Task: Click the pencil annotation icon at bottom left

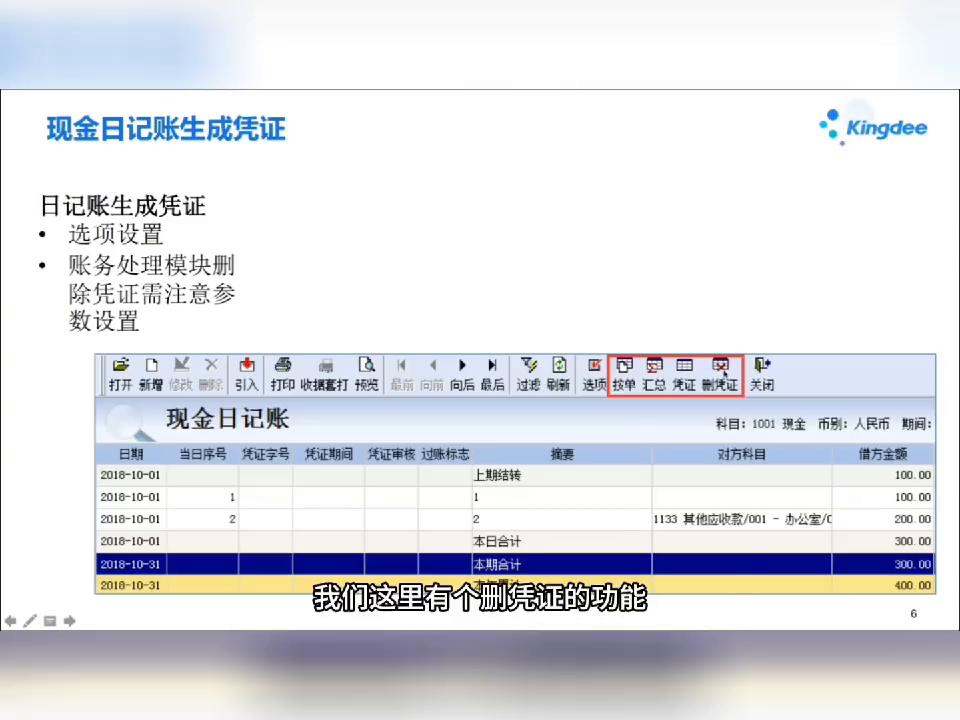Action: coord(31,621)
